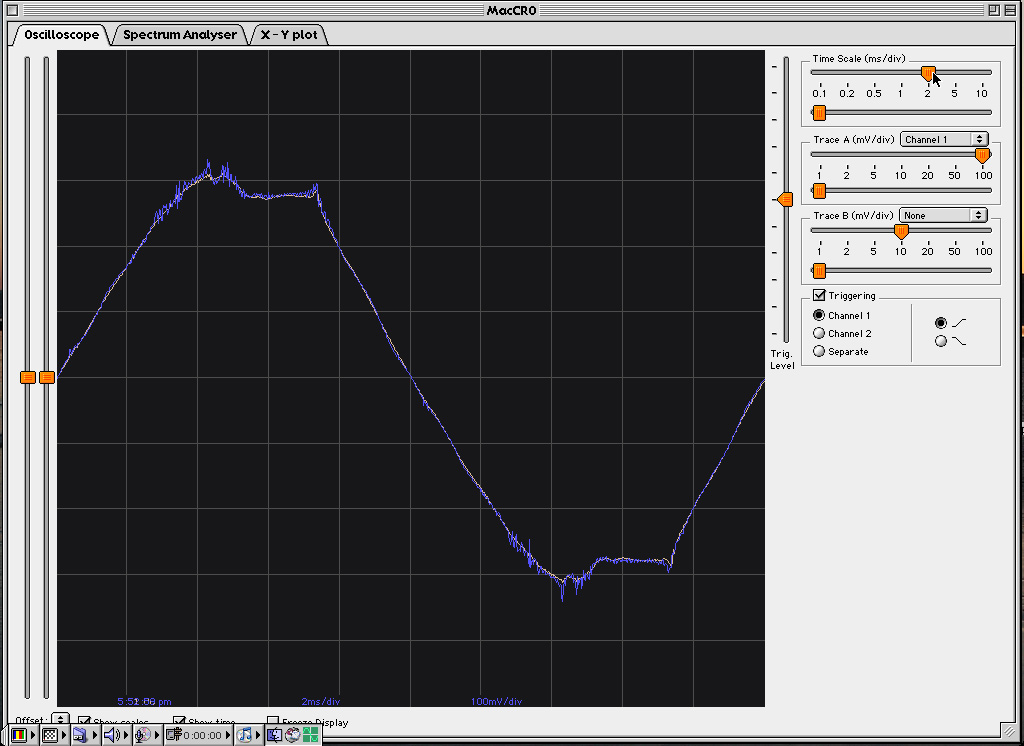This screenshot has width=1024, height=746.
Task: Open the Trace B None dropdown
Action: pos(942,215)
